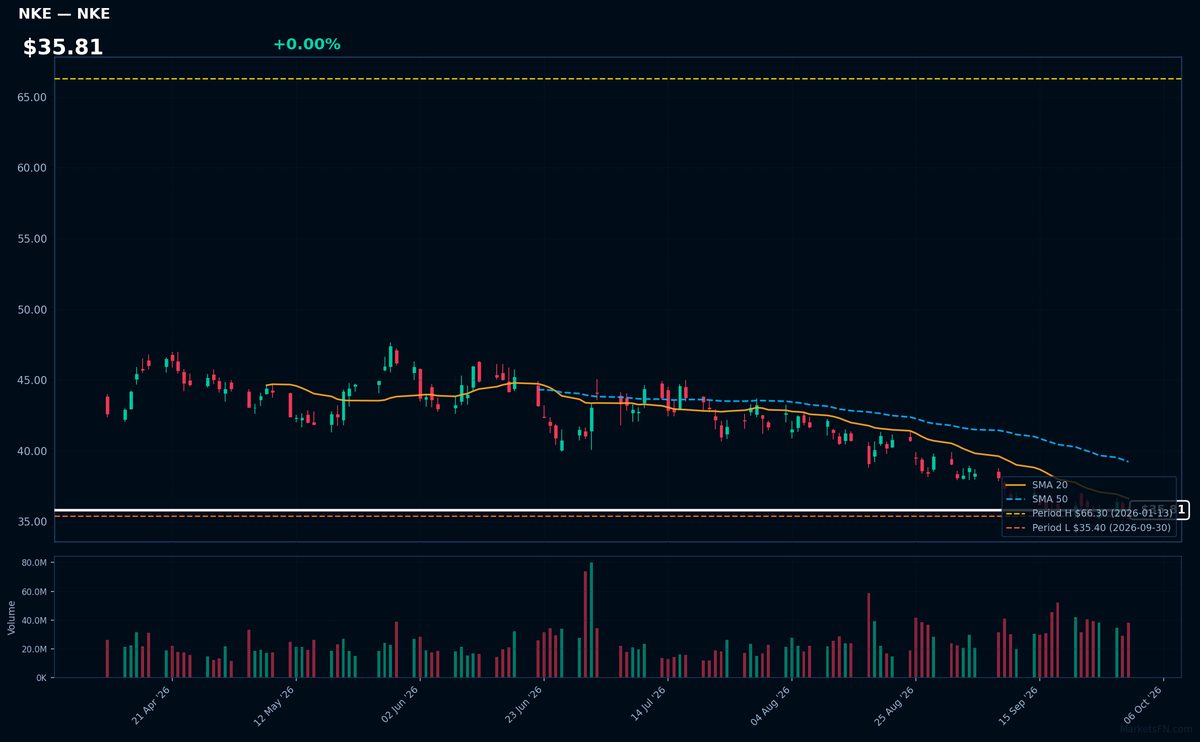Screen dimensions: 1200x742
Task: Click the 0K volume axis label
Action: [x=41, y=678]
